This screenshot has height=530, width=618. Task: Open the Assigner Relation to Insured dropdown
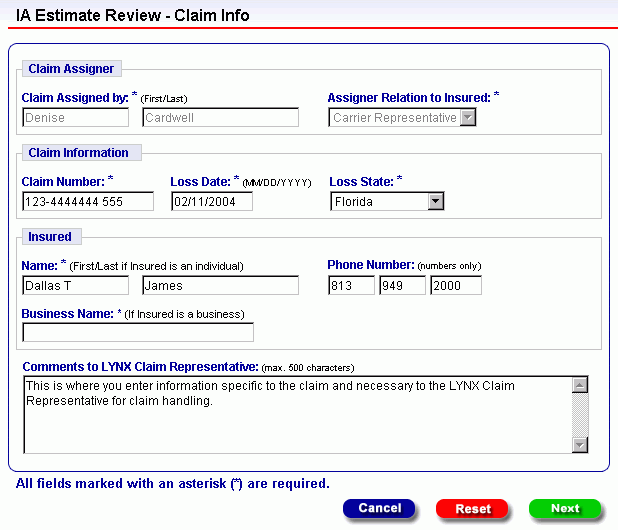pos(402,117)
